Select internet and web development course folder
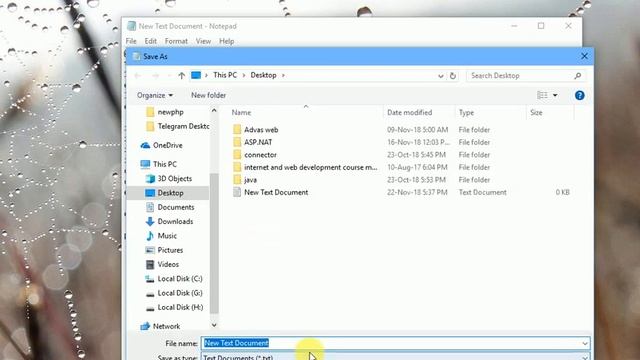Viewport: 640px width, 360px height. click(311, 167)
